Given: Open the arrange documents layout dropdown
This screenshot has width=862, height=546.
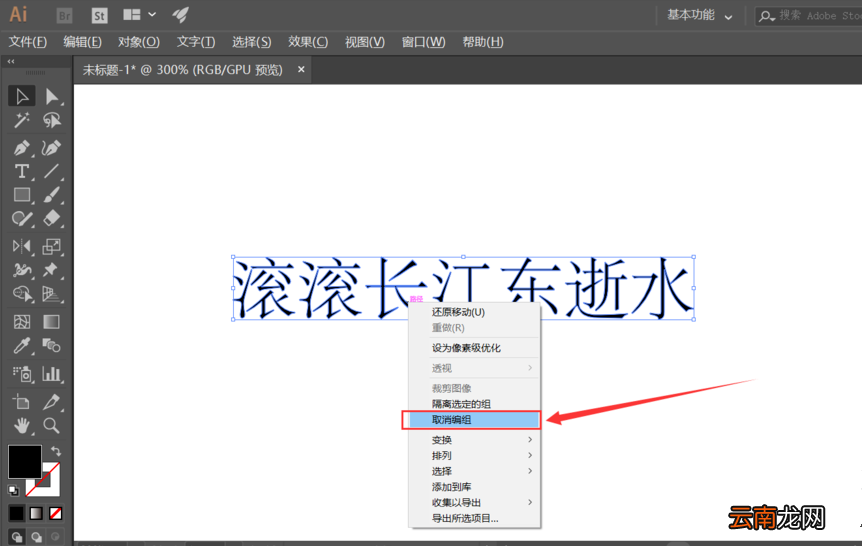Looking at the screenshot, I should point(139,15).
